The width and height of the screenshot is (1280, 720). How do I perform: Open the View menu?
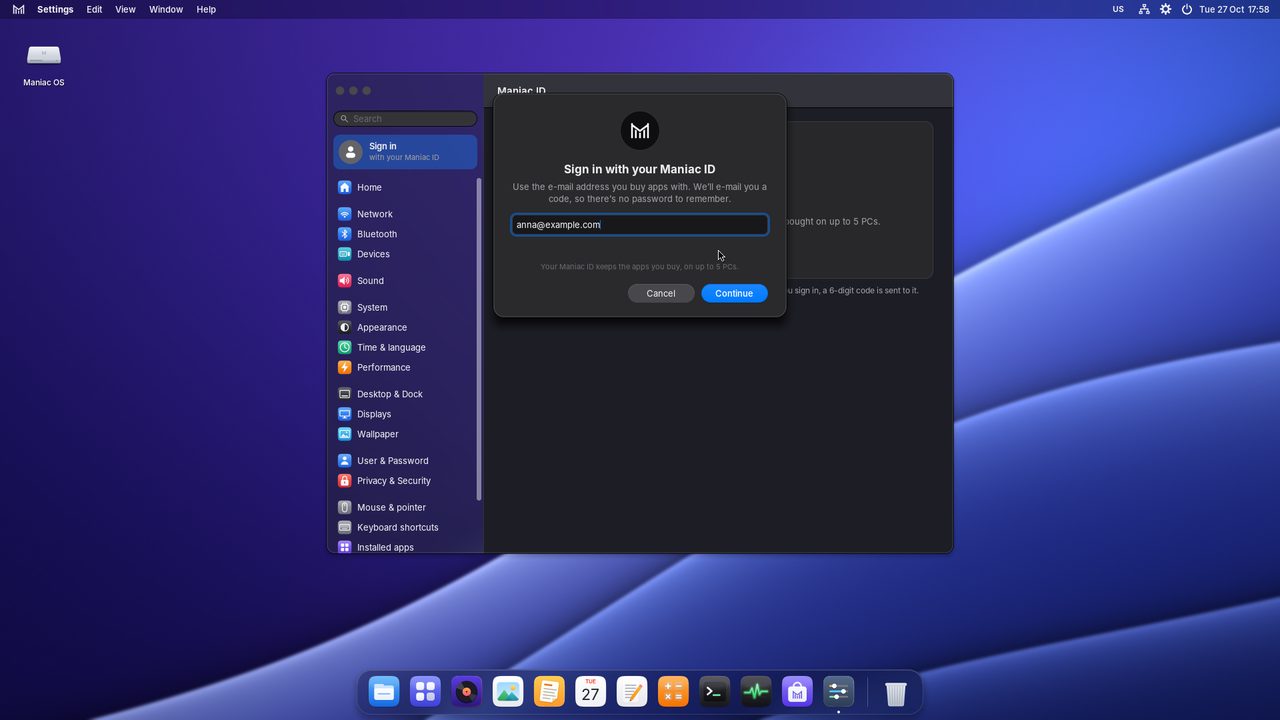(x=125, y=9)
